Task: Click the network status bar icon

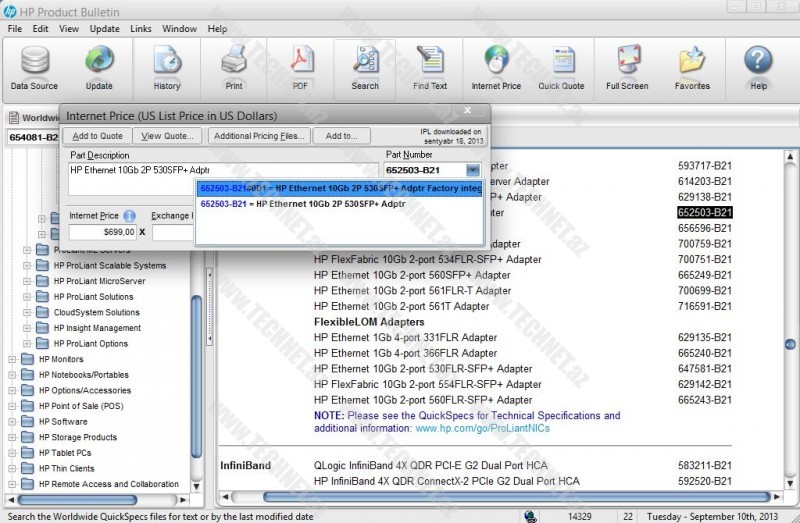Action: (531, 517)
